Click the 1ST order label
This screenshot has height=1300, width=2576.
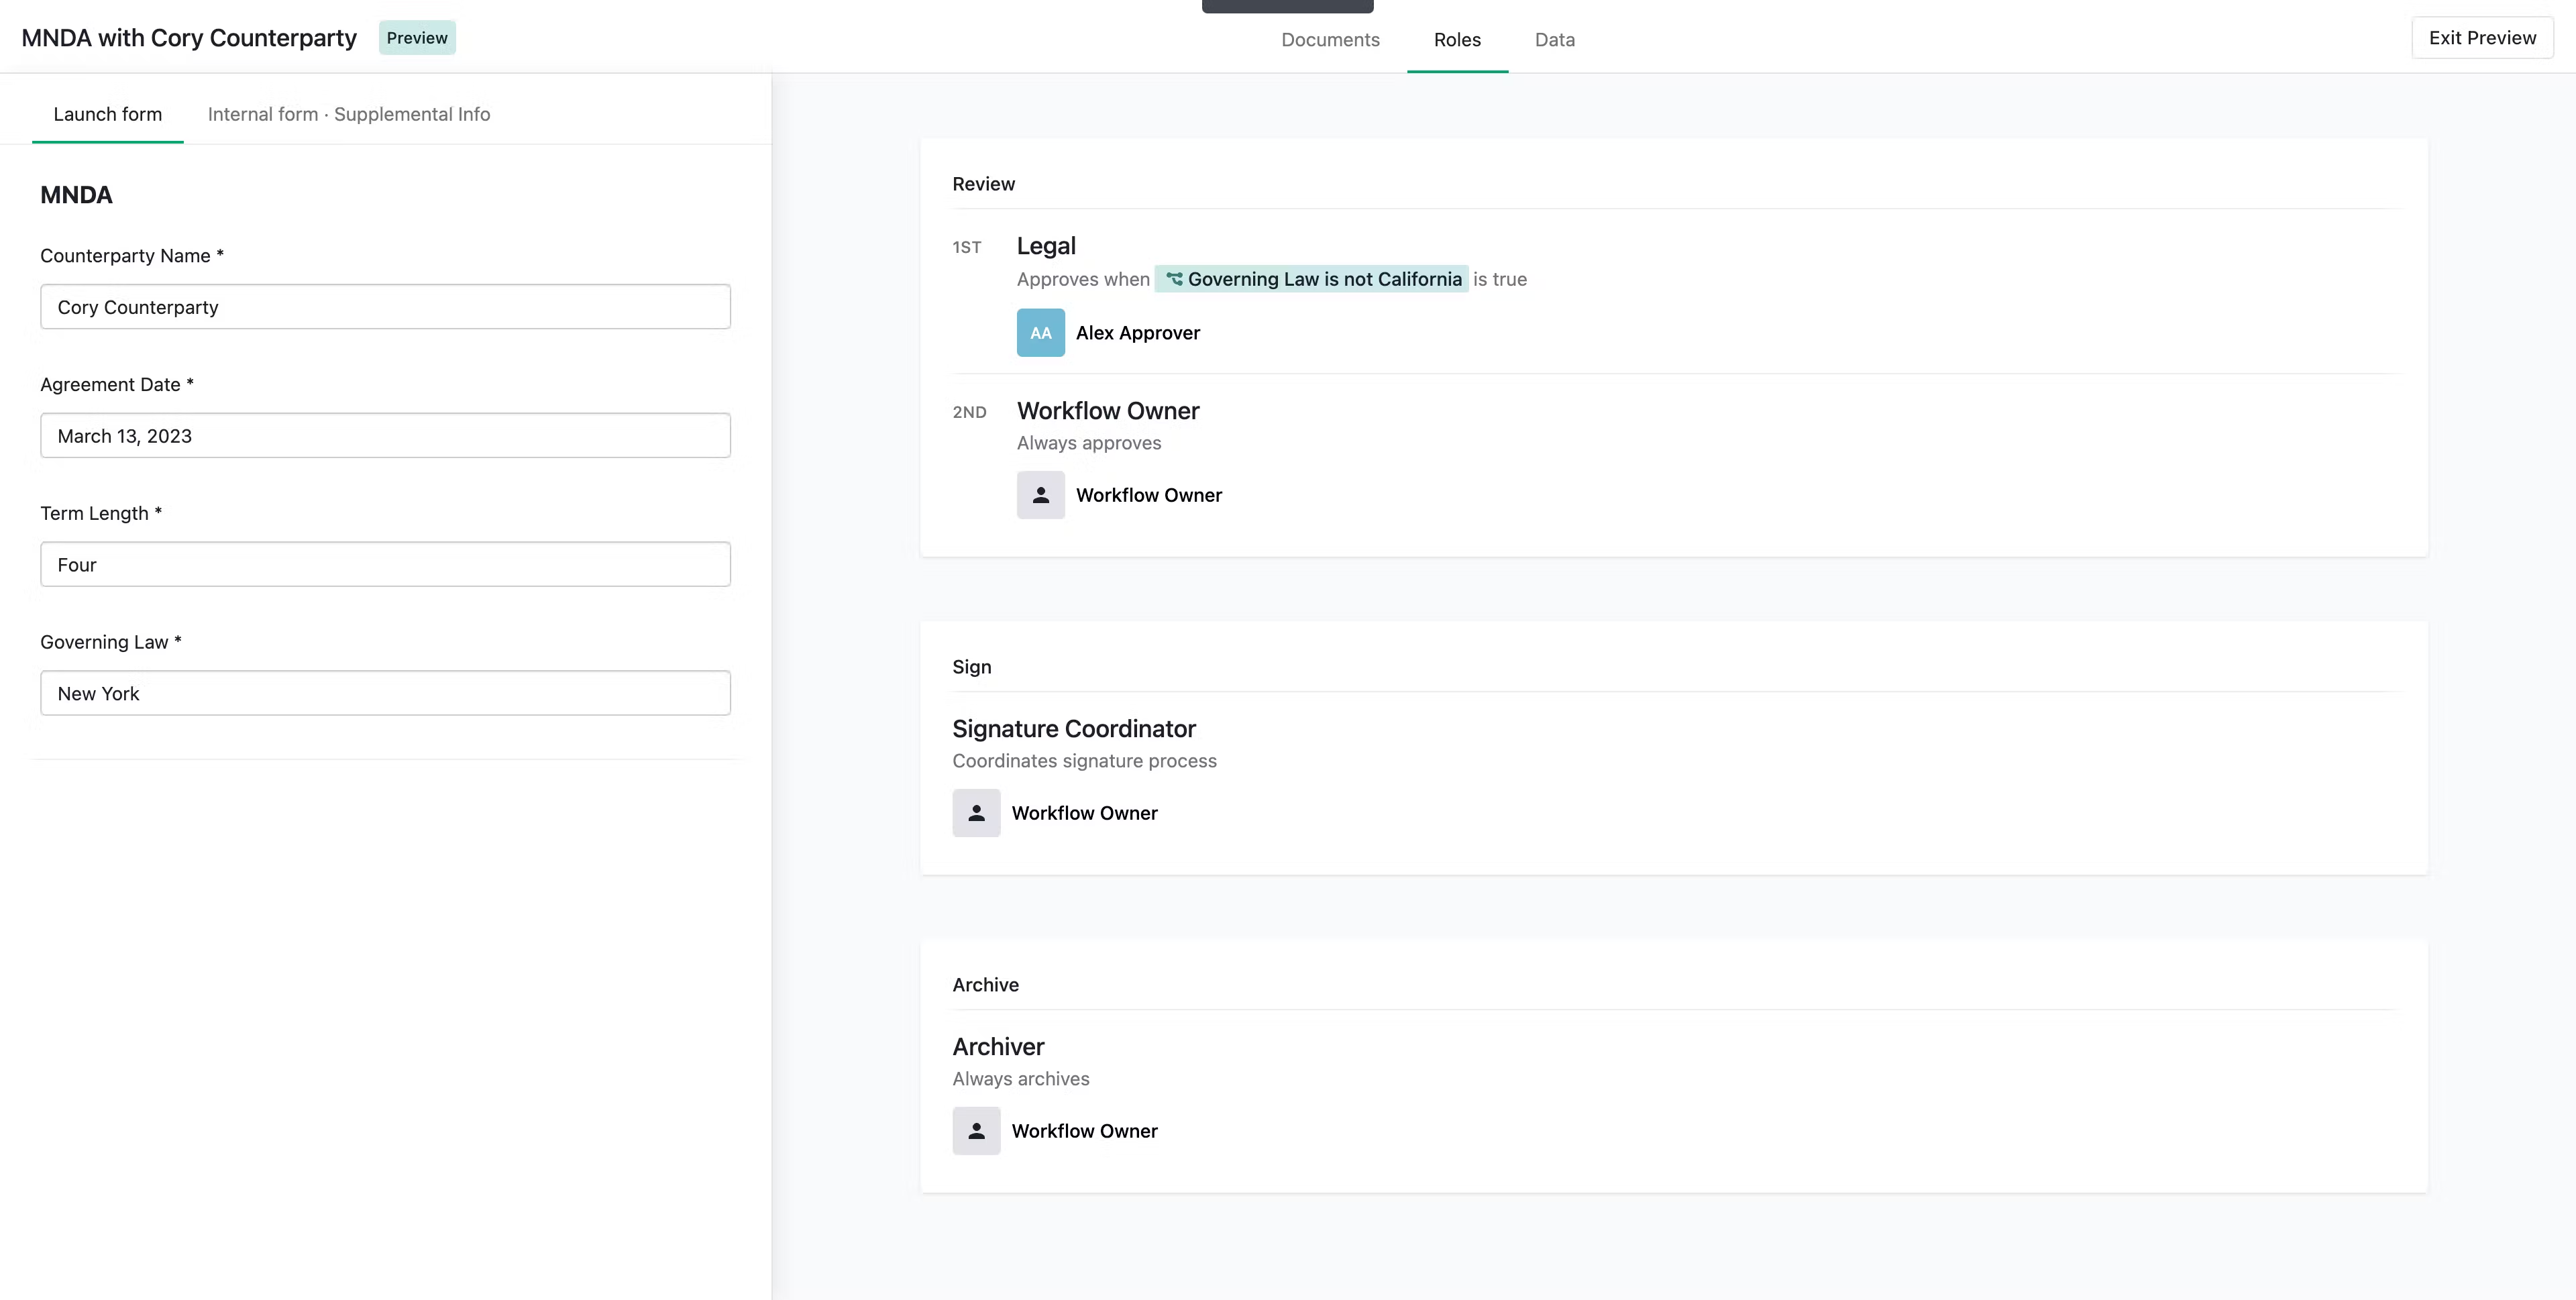(x=967, y=247)
